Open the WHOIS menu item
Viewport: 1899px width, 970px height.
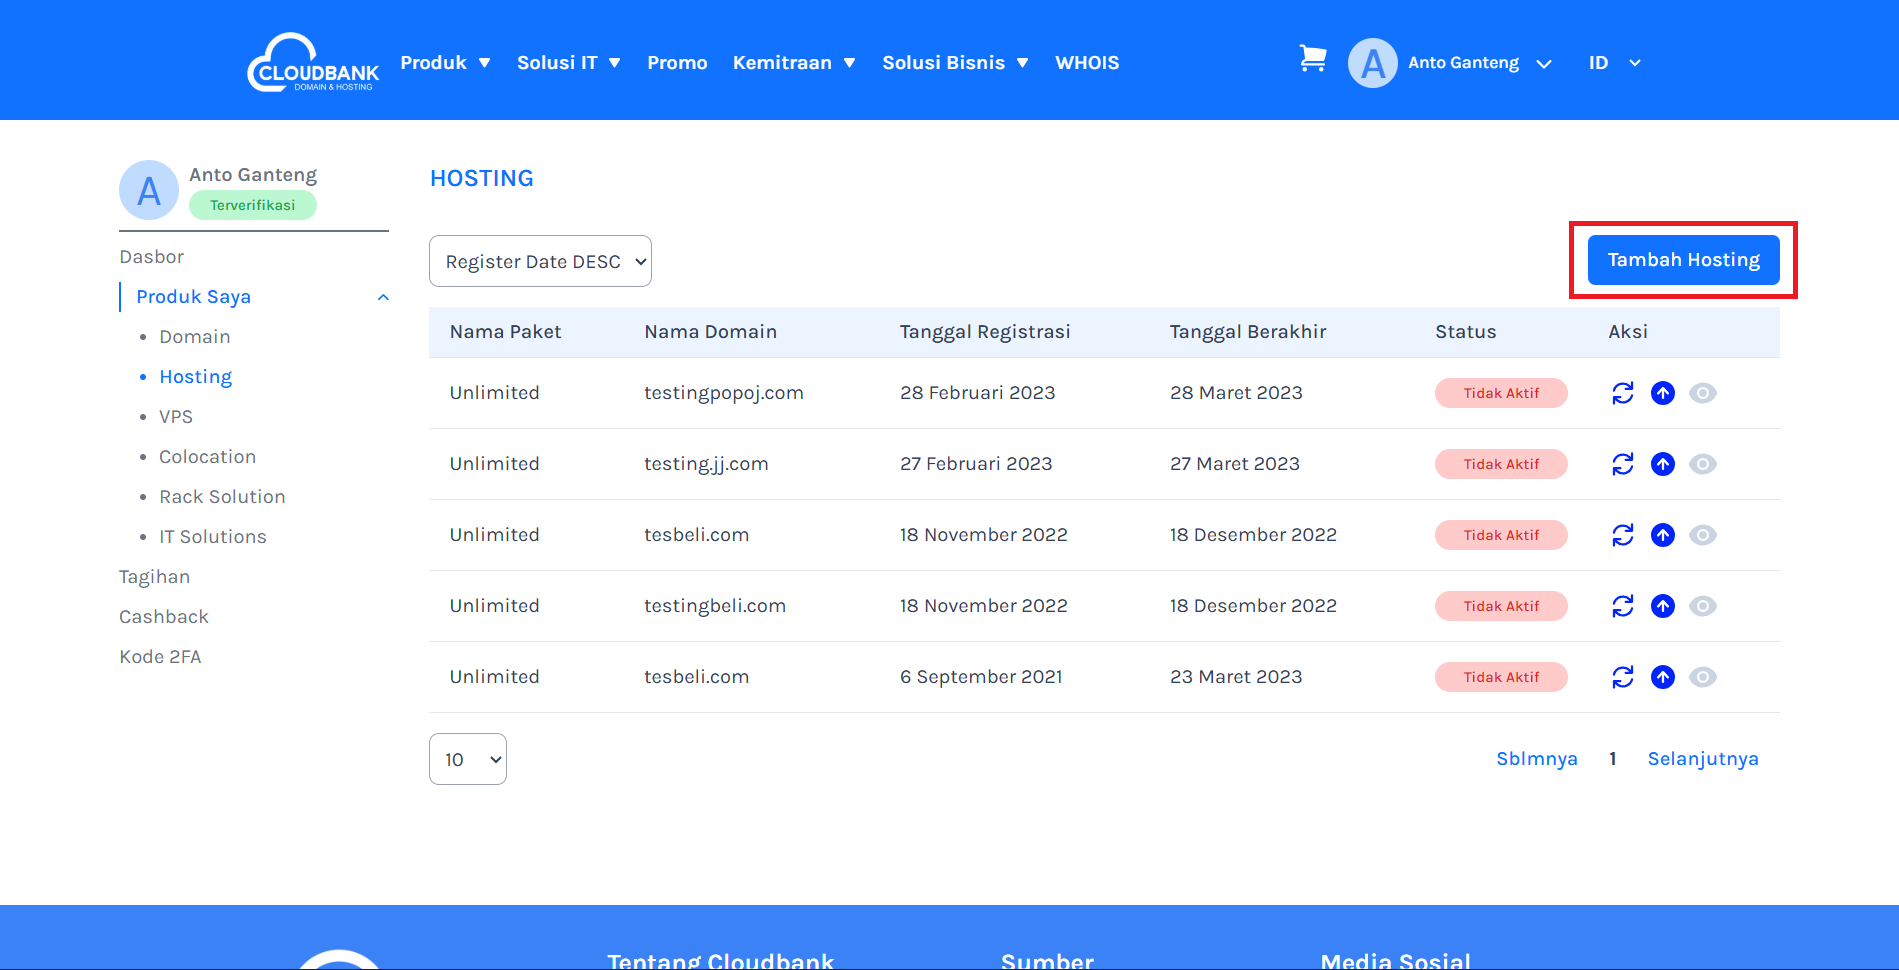[x=1087, y=63]
